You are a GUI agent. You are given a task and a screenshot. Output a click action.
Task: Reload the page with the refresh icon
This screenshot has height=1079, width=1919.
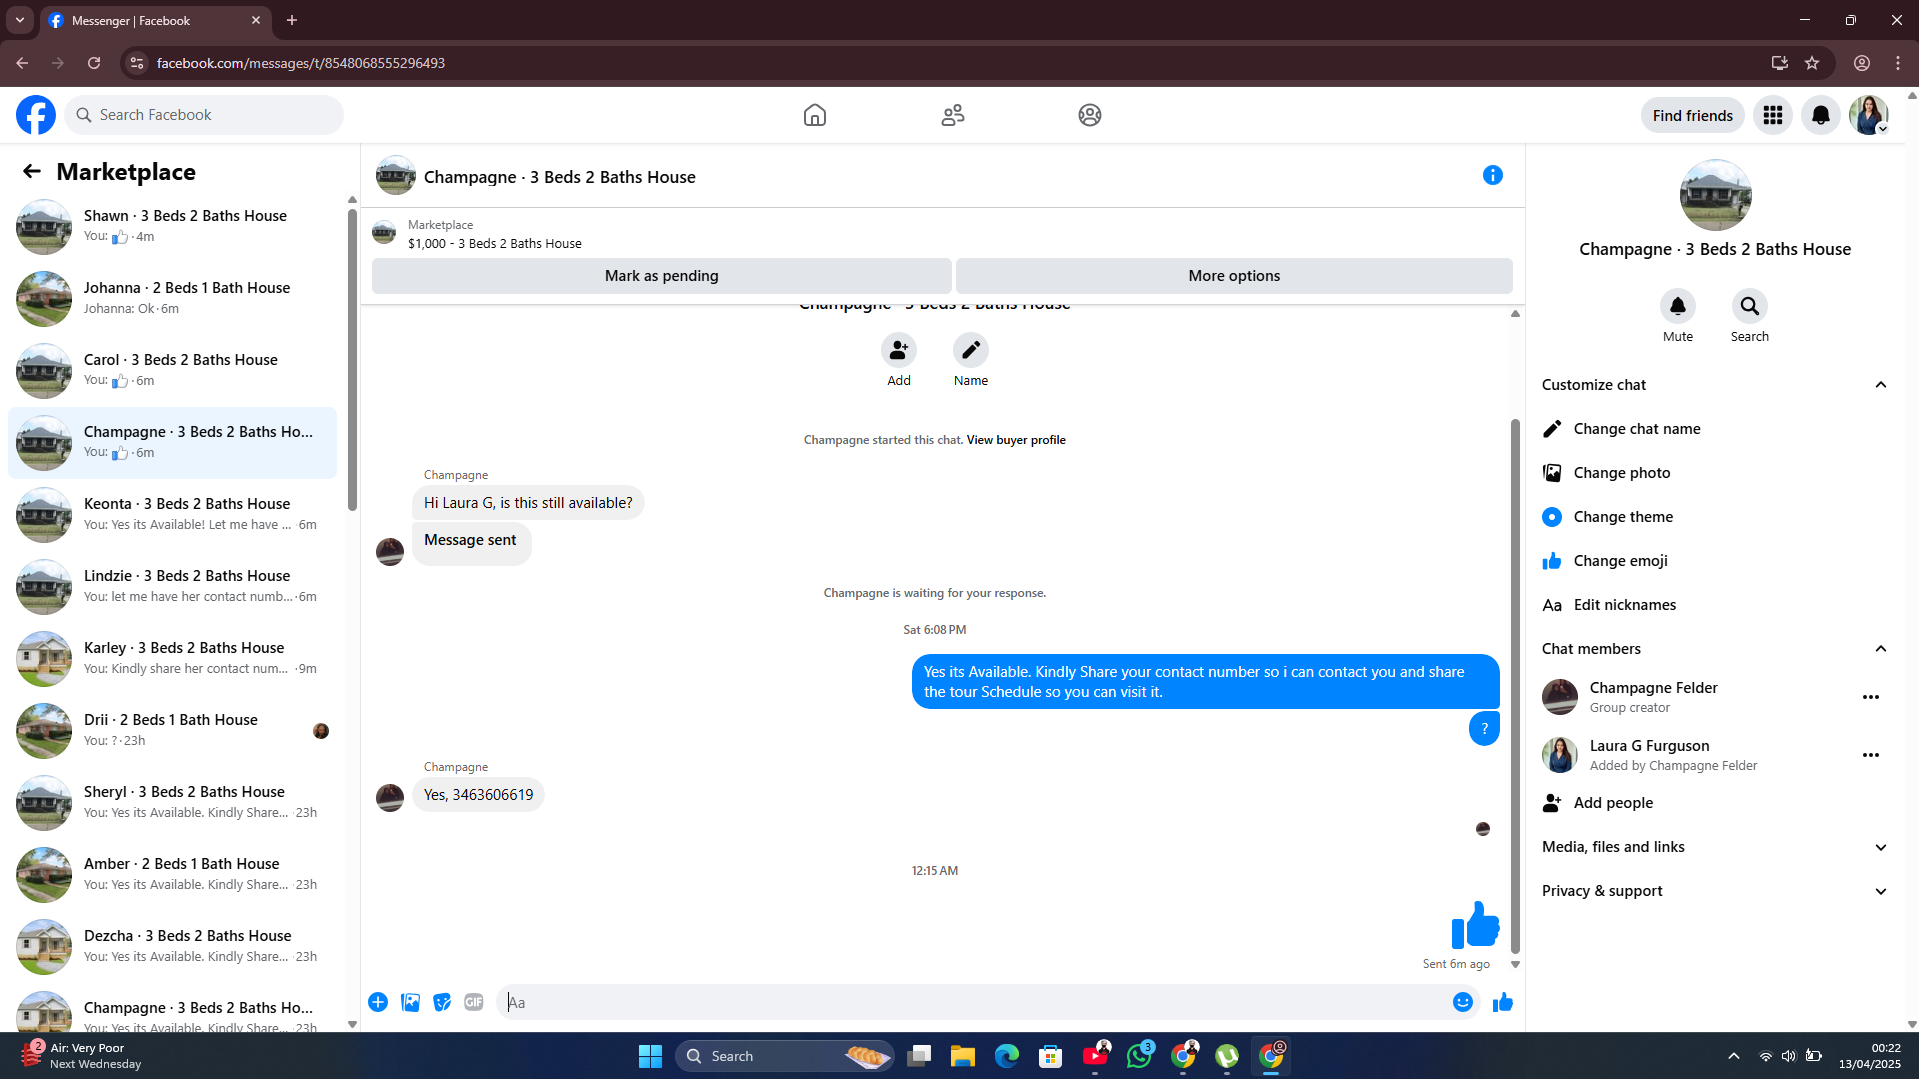(x=94, y=63)
